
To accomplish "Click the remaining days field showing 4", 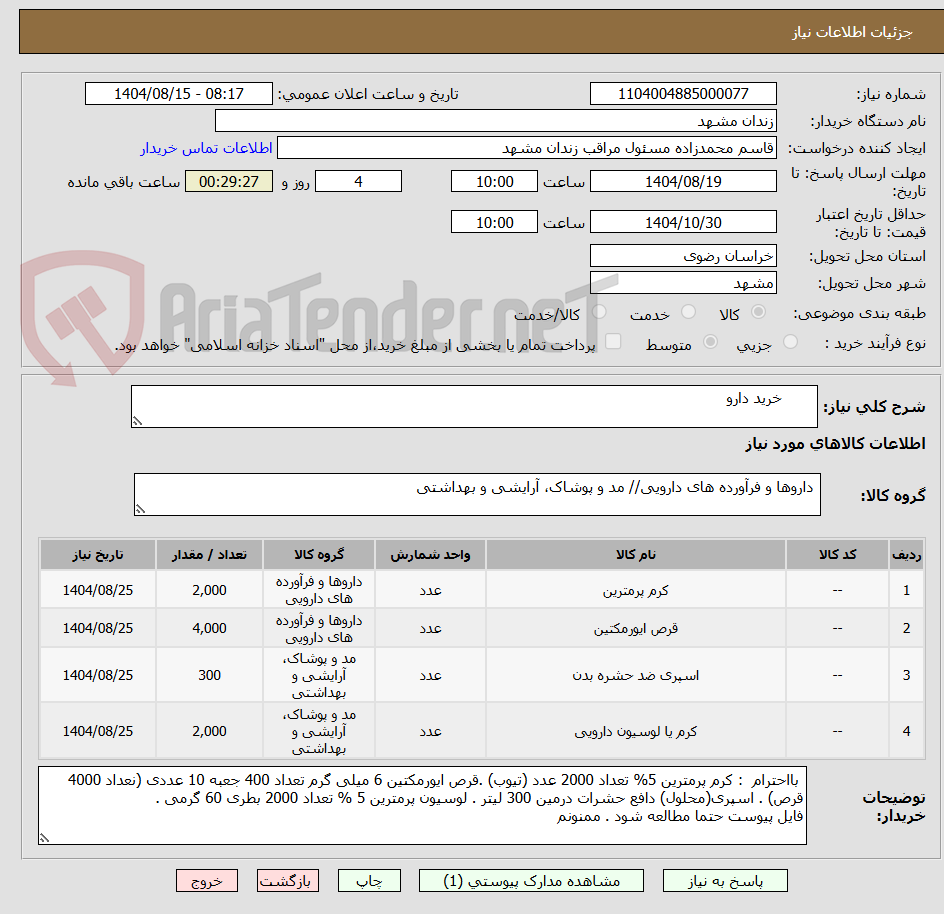I will (358, 181).
